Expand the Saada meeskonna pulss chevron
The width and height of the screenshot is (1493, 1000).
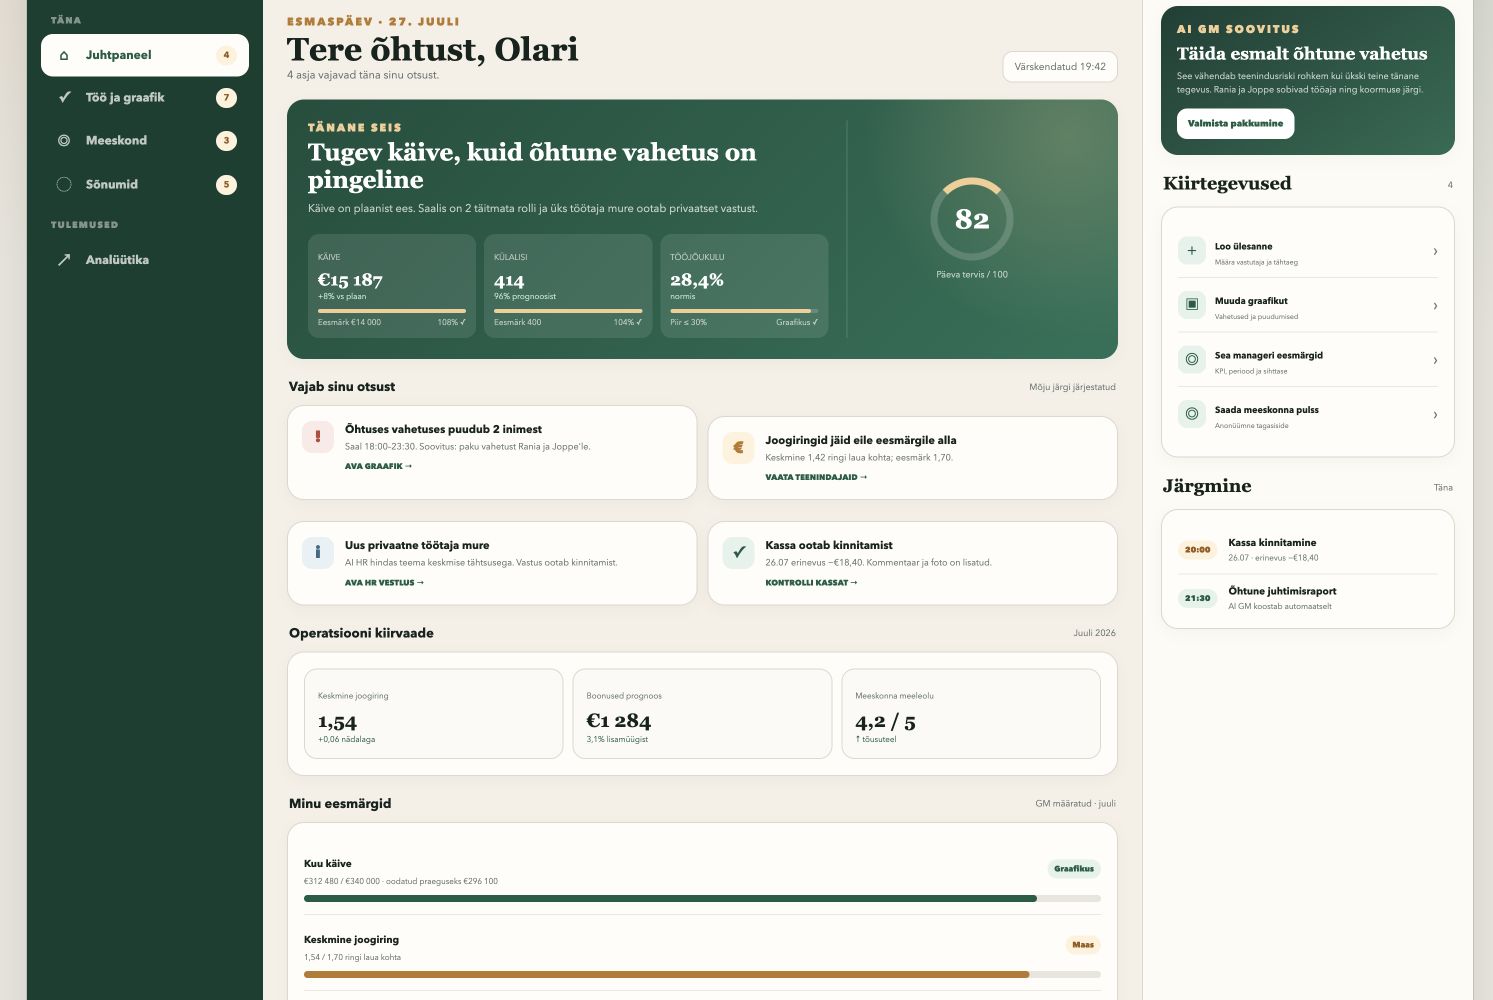[x=1435, y=414]
